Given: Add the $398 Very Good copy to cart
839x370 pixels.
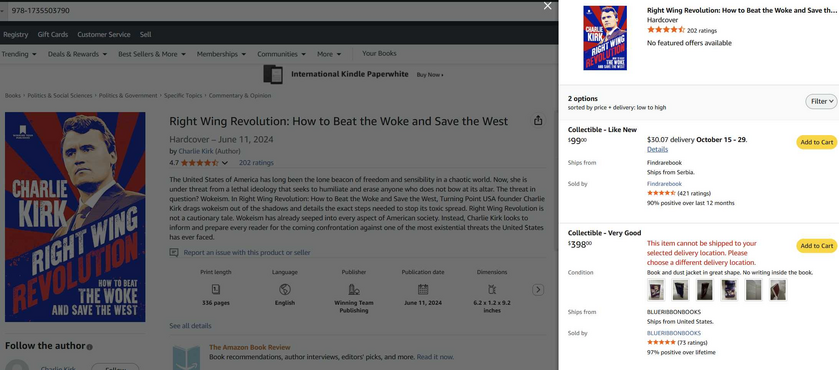Looking at the screenshot, I should coord(817,246).
